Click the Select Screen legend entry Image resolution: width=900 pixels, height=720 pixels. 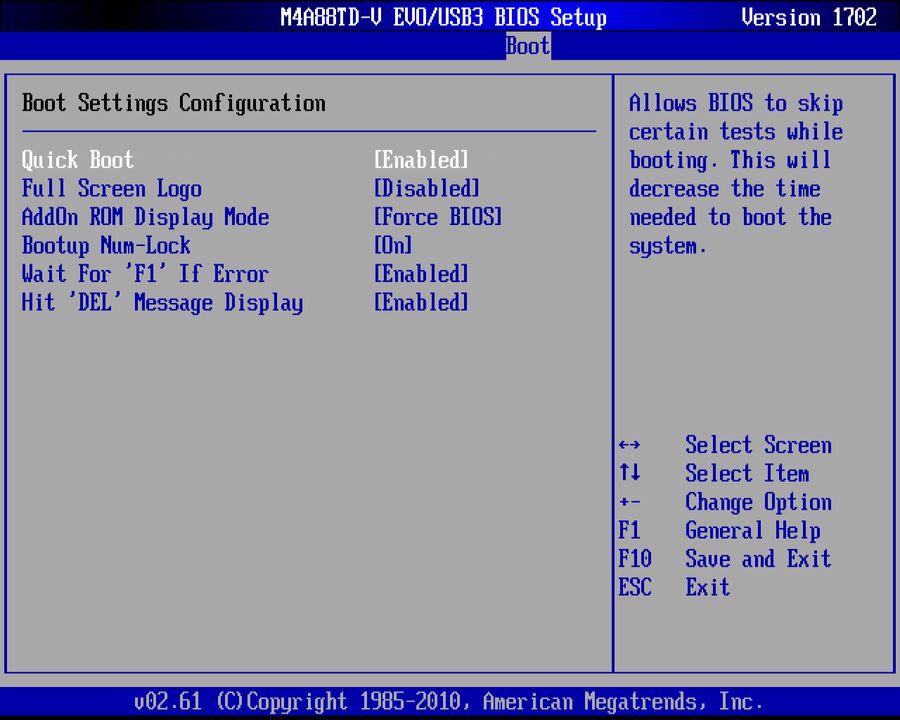(758, 445)
